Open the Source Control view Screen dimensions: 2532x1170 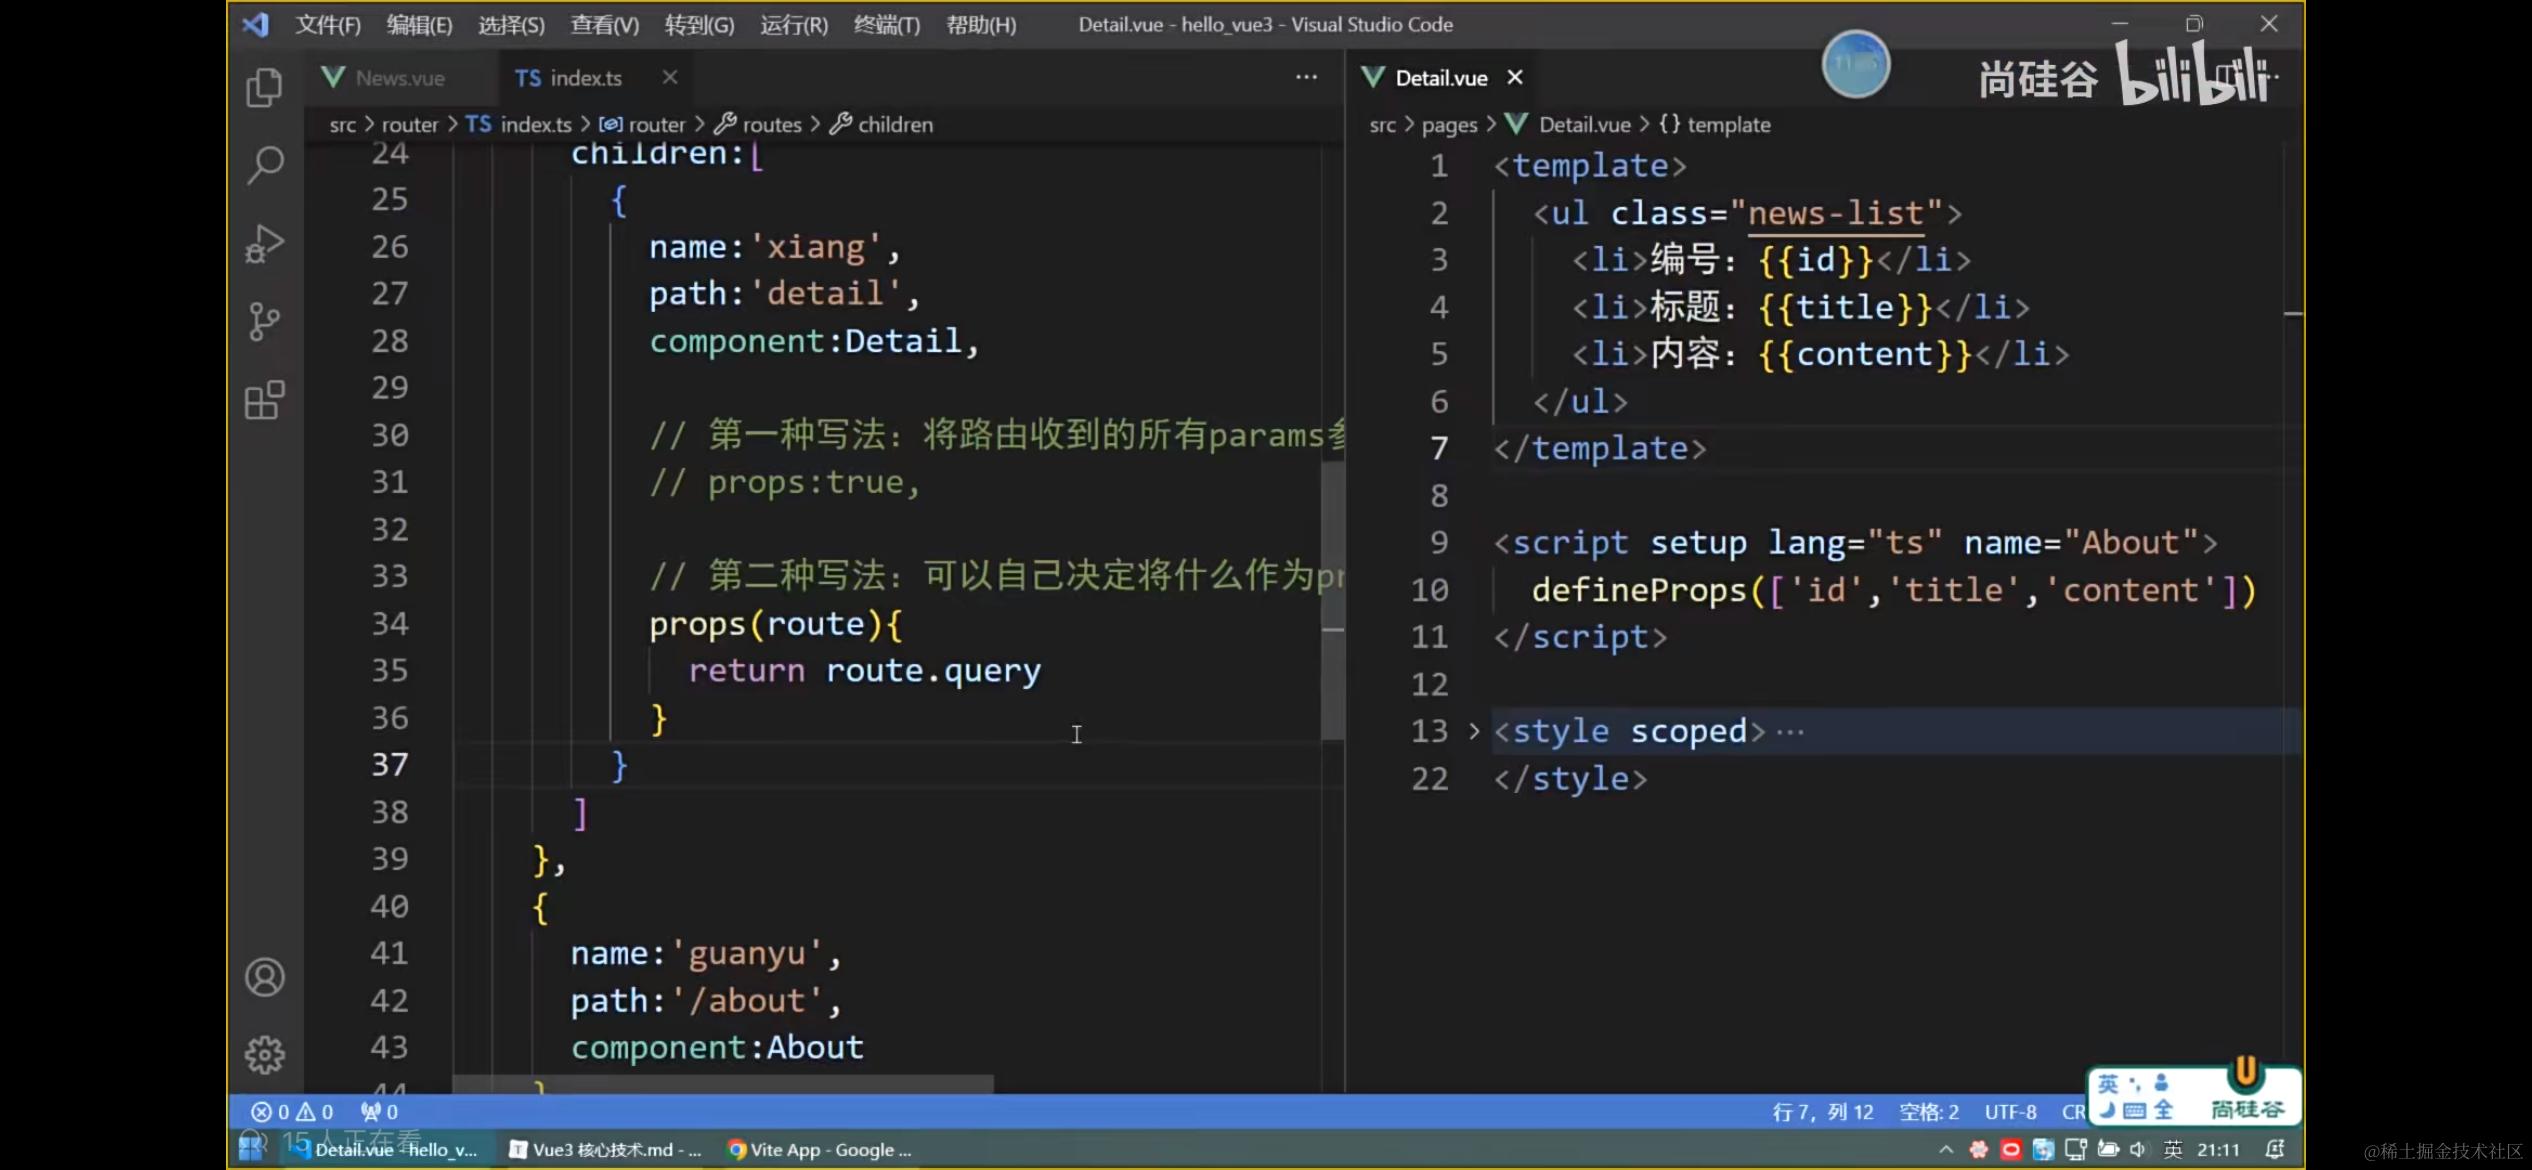pos(264,321)
